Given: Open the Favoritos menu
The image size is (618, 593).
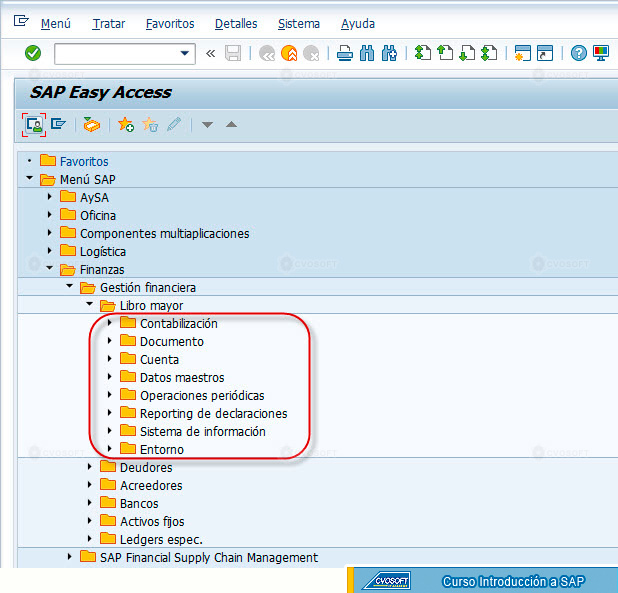Looking at the screenshot, I should coord(170,24).
